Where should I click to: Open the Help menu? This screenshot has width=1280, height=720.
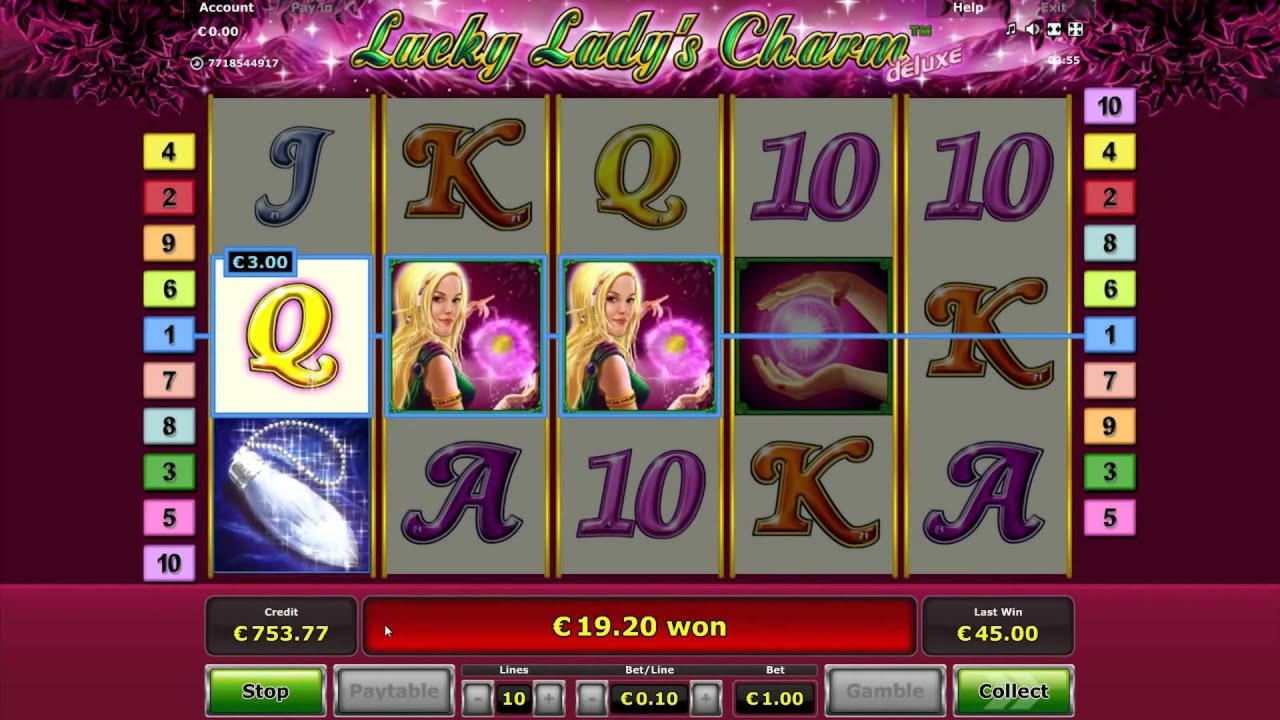(967, 7)
